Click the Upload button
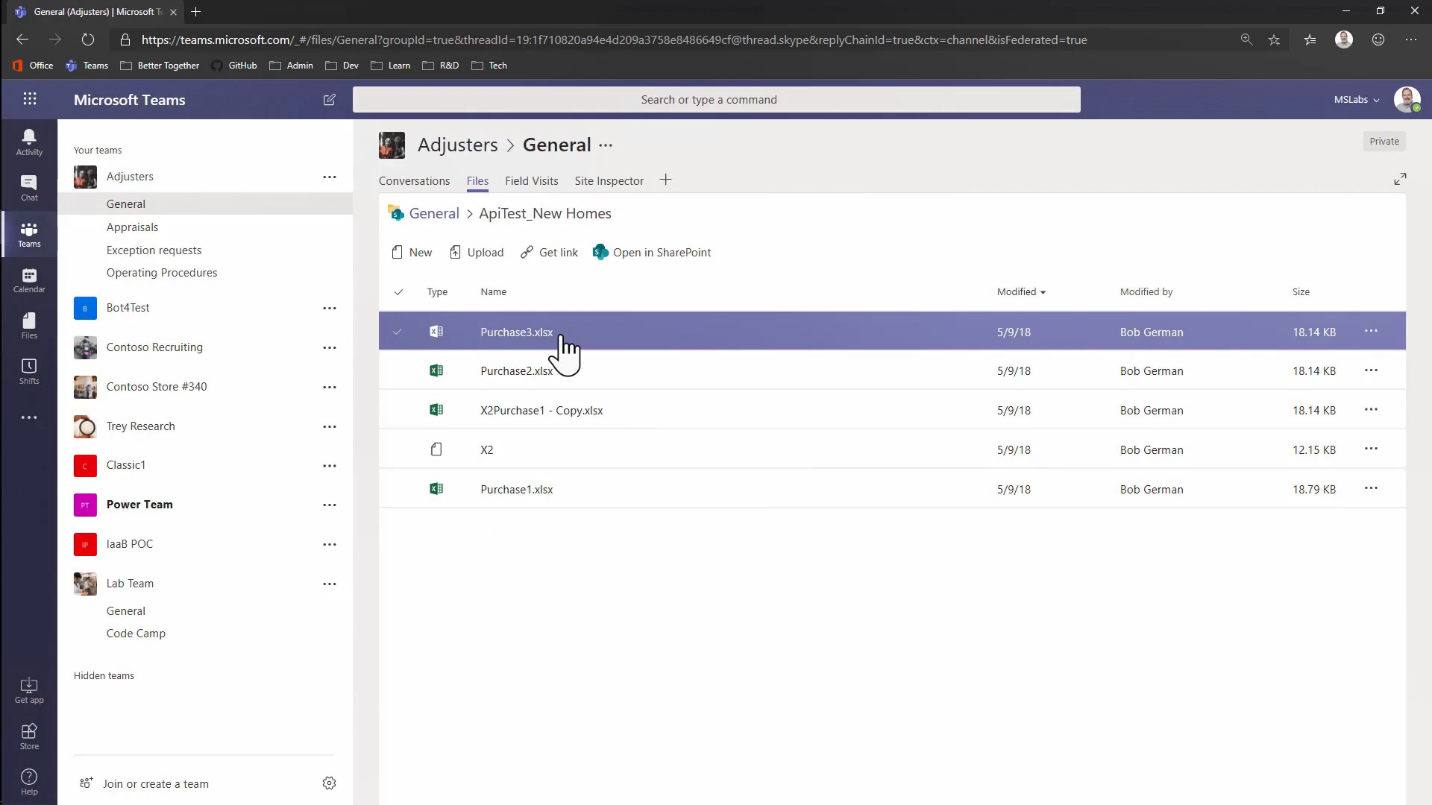1432x805 pixels. click(x=476, y=252)
